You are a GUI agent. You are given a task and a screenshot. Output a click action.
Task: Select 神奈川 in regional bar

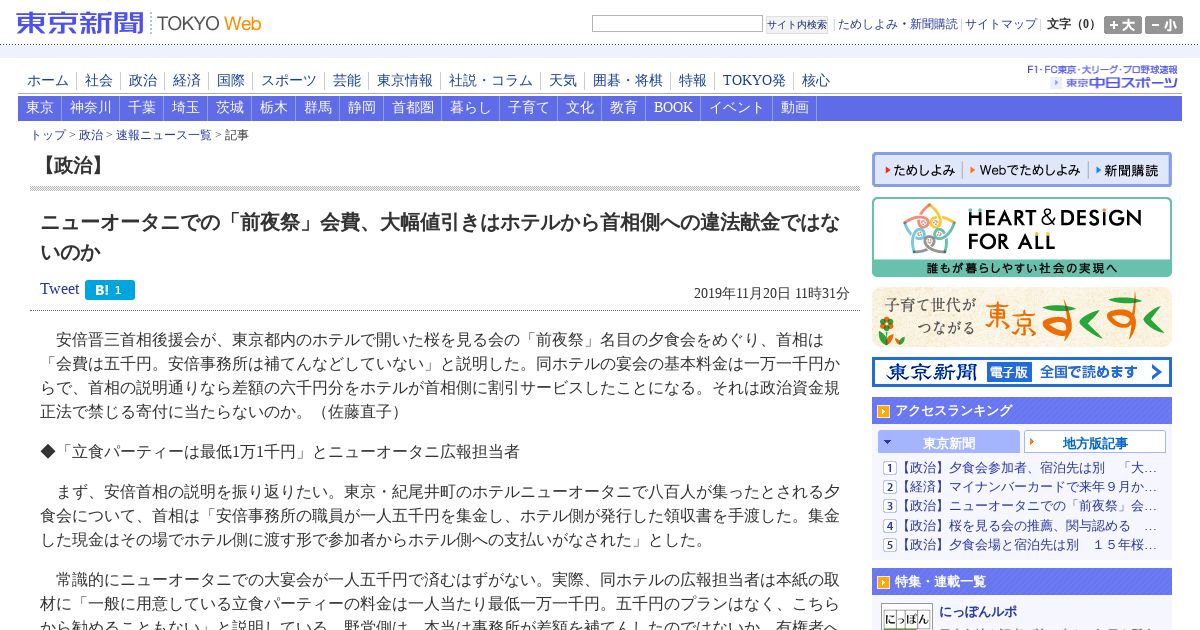91,108
